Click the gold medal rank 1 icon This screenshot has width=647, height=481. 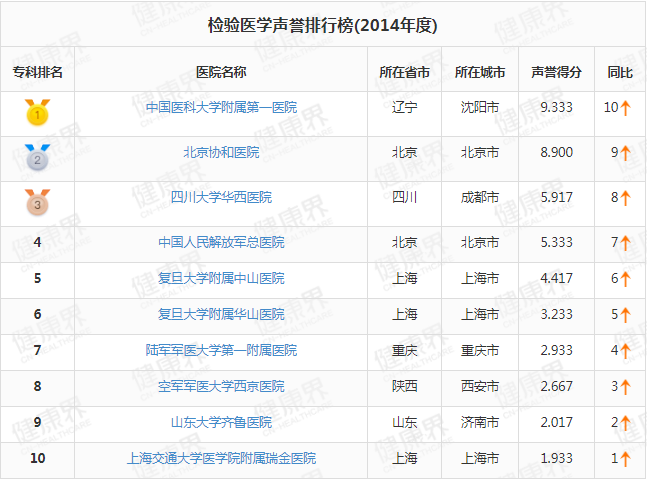click(x=37, y=112)
